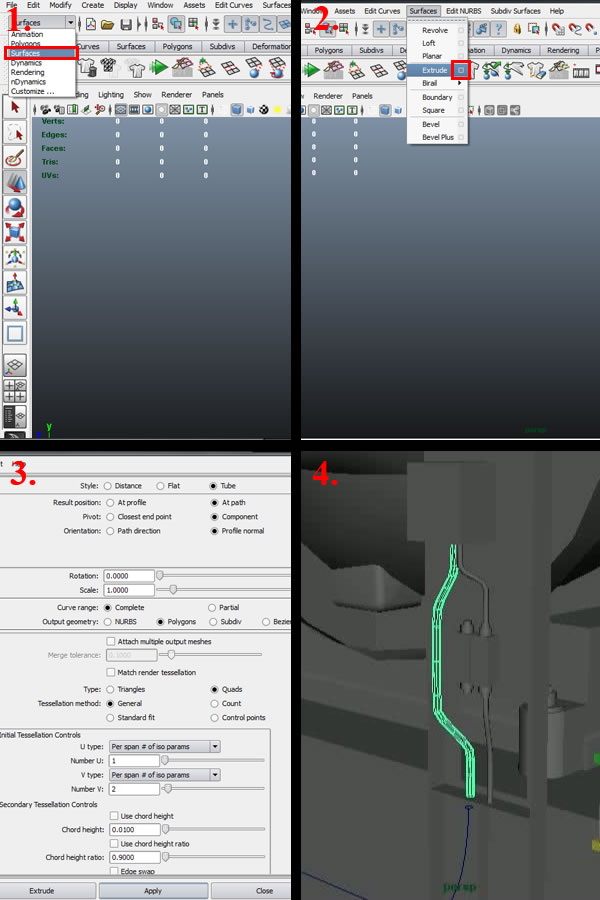The width and height of the screenshot is (600, 900).
Task: Tick the Use chord height checkbox
Action: (x=114, y=816)
